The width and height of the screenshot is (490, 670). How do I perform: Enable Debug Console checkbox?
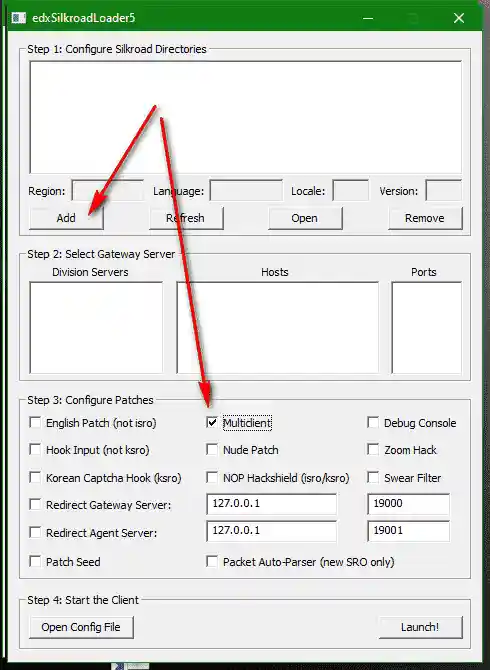(x=373, y=423)
